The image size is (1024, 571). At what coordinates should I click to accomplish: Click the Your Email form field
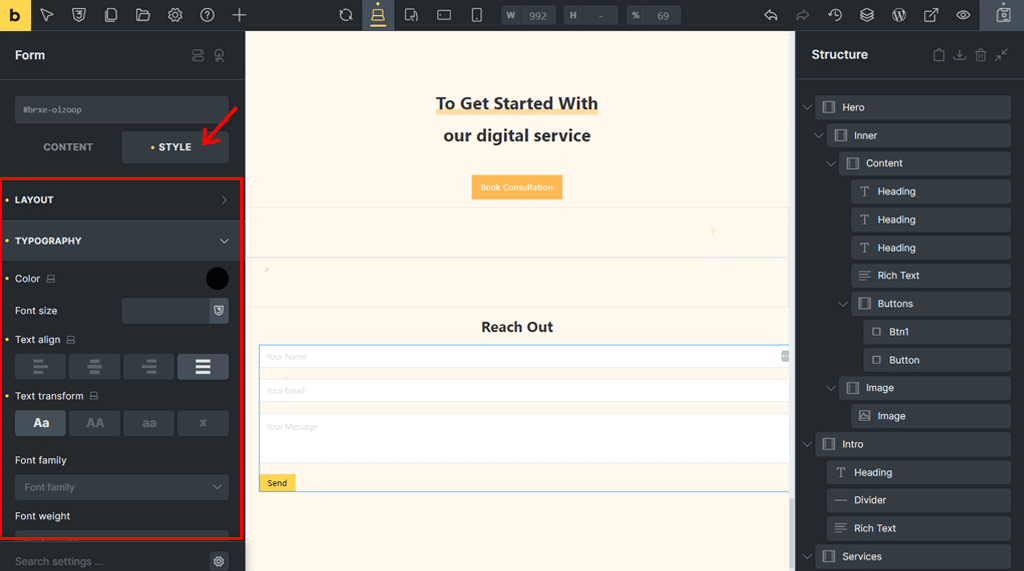pos(524,391)
